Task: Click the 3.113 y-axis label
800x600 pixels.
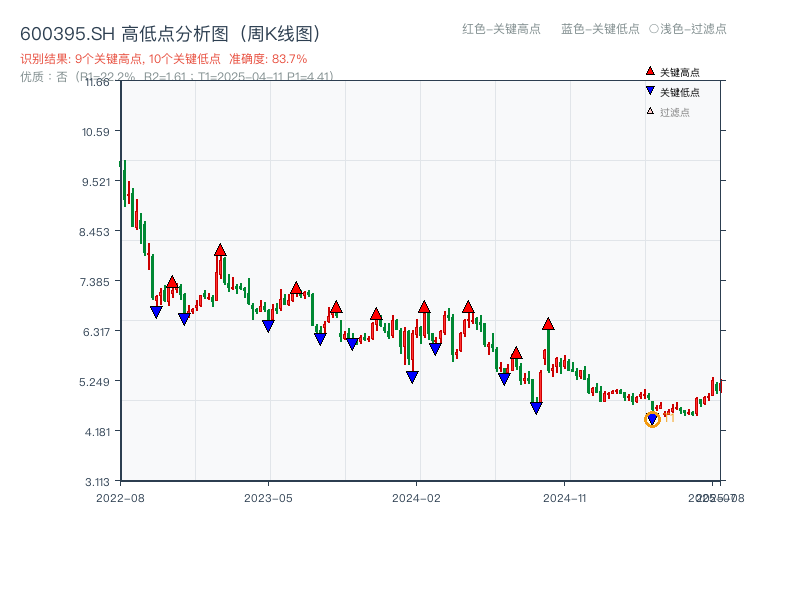Action: click(x=97, y=482)
